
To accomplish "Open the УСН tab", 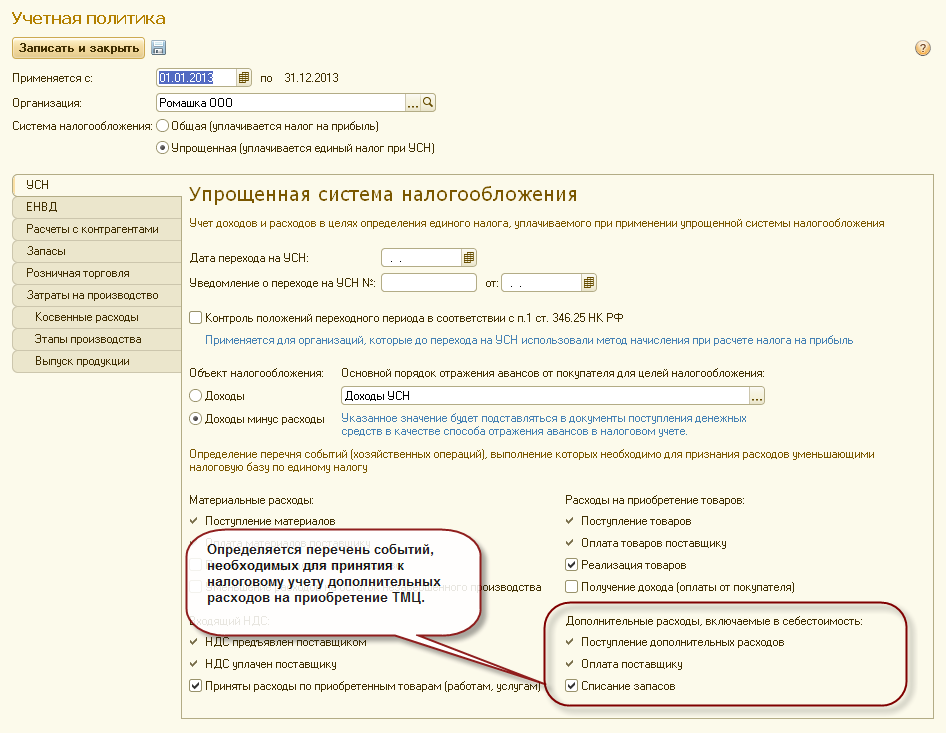I will [x=97, y=185].
